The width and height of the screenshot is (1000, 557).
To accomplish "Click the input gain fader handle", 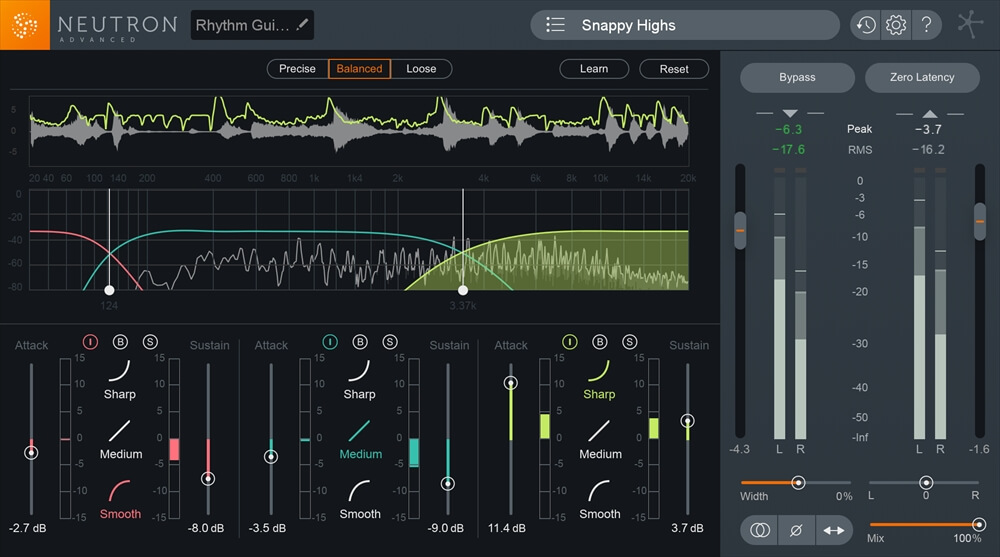I will click(x=740, y=230).
